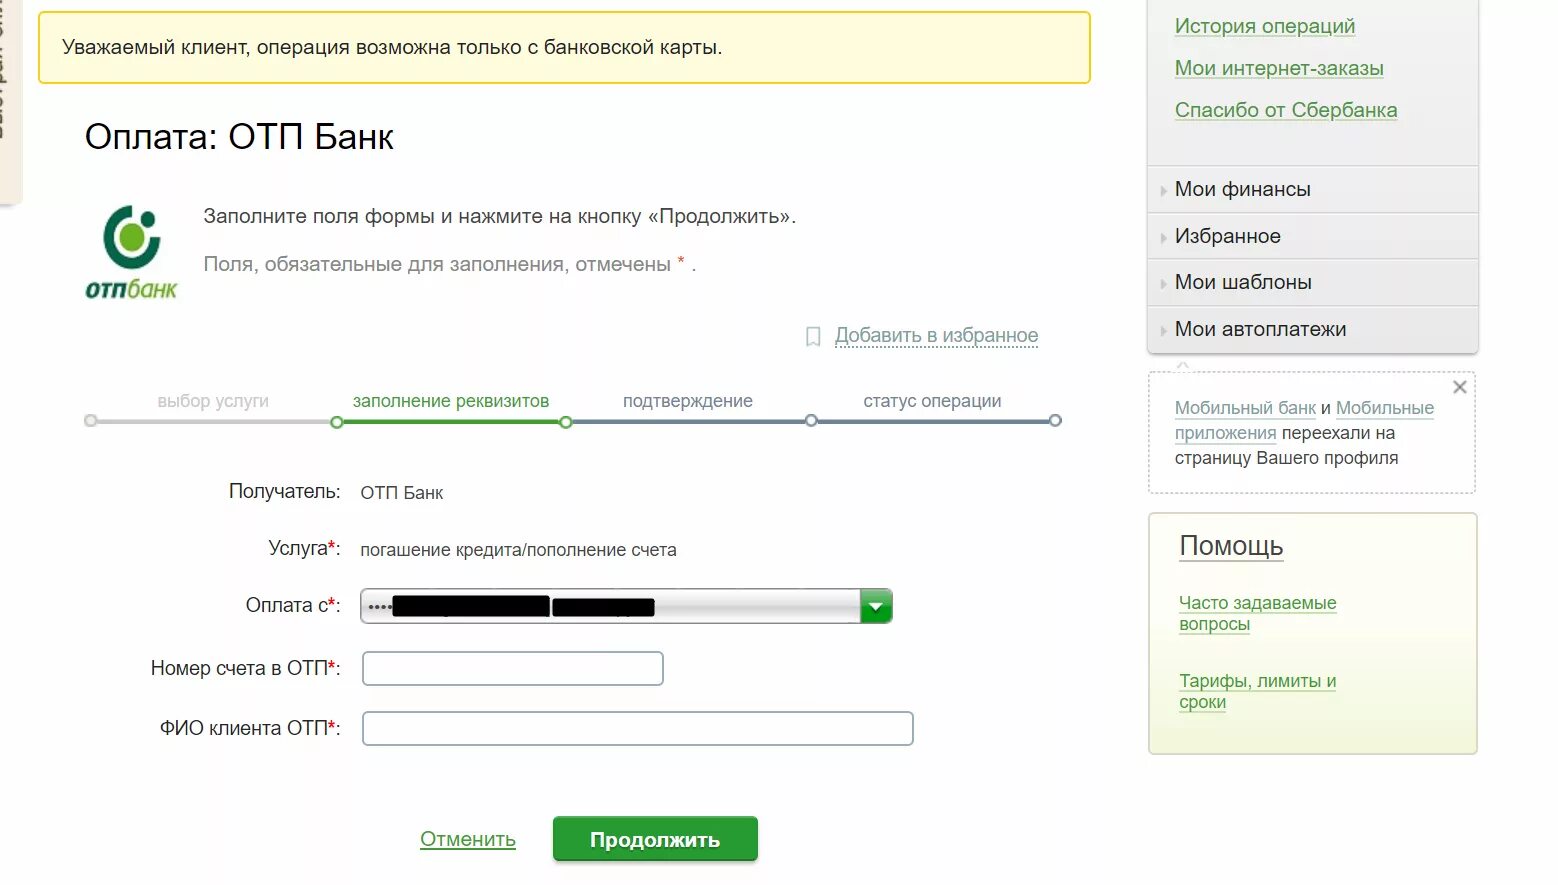Click the Получатель value ОТП Банк
Image resolution: width=1558 pixels, height=885 pixels.
click(402, 493)
